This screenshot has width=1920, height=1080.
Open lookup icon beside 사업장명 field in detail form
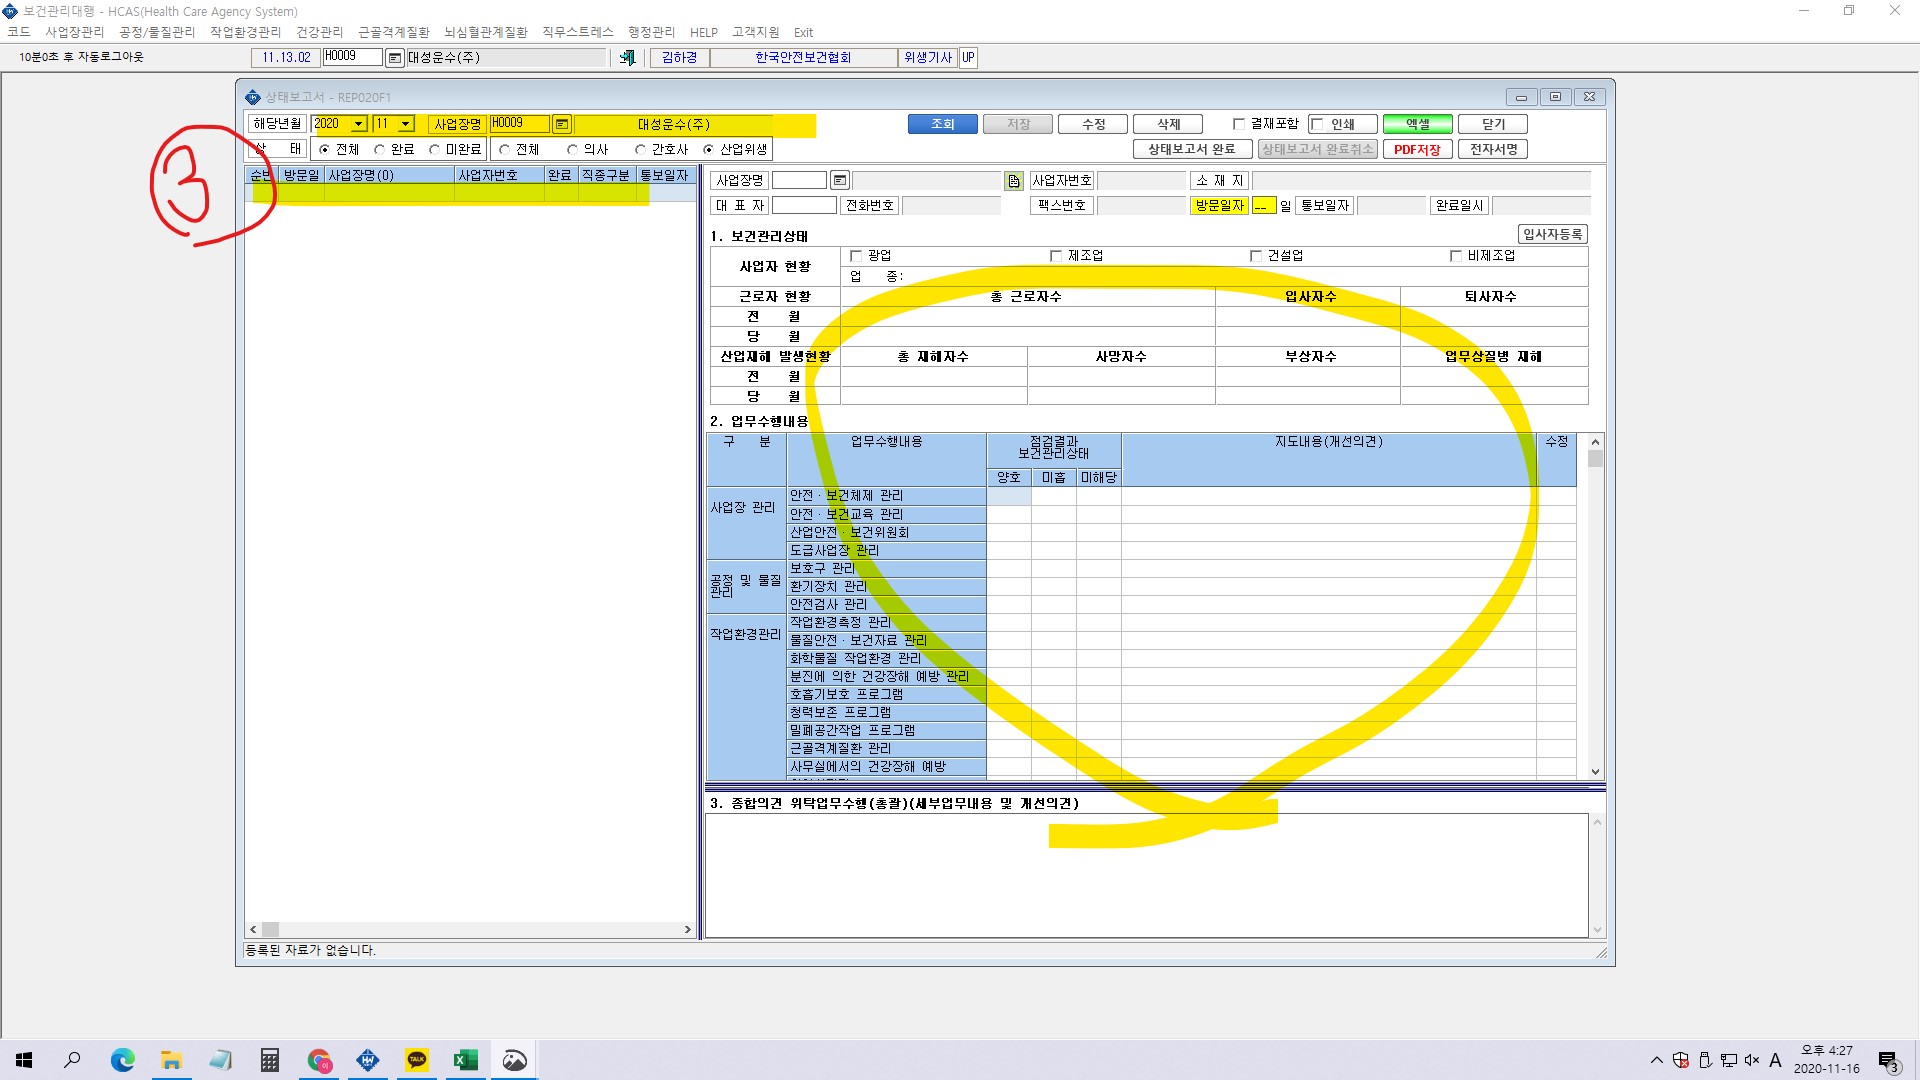[840, 181]
